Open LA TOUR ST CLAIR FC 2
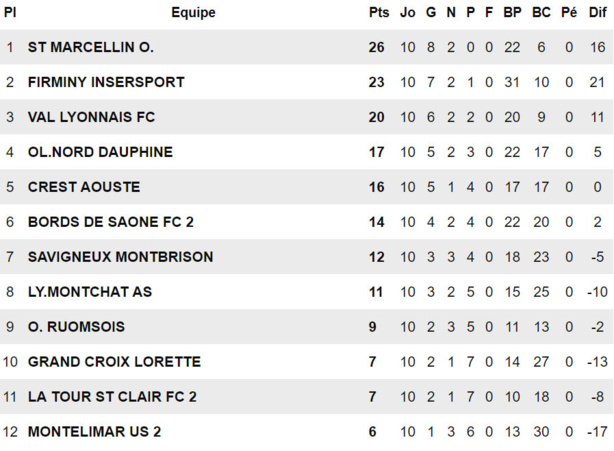The height and width of the screenshot is (451, 614). (x=112, y=397)
